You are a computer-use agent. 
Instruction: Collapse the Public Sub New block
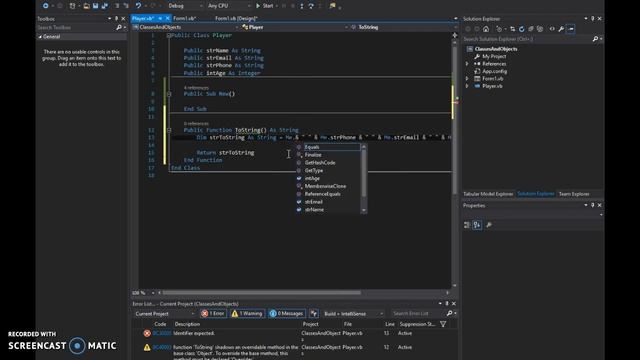[169, 94]
